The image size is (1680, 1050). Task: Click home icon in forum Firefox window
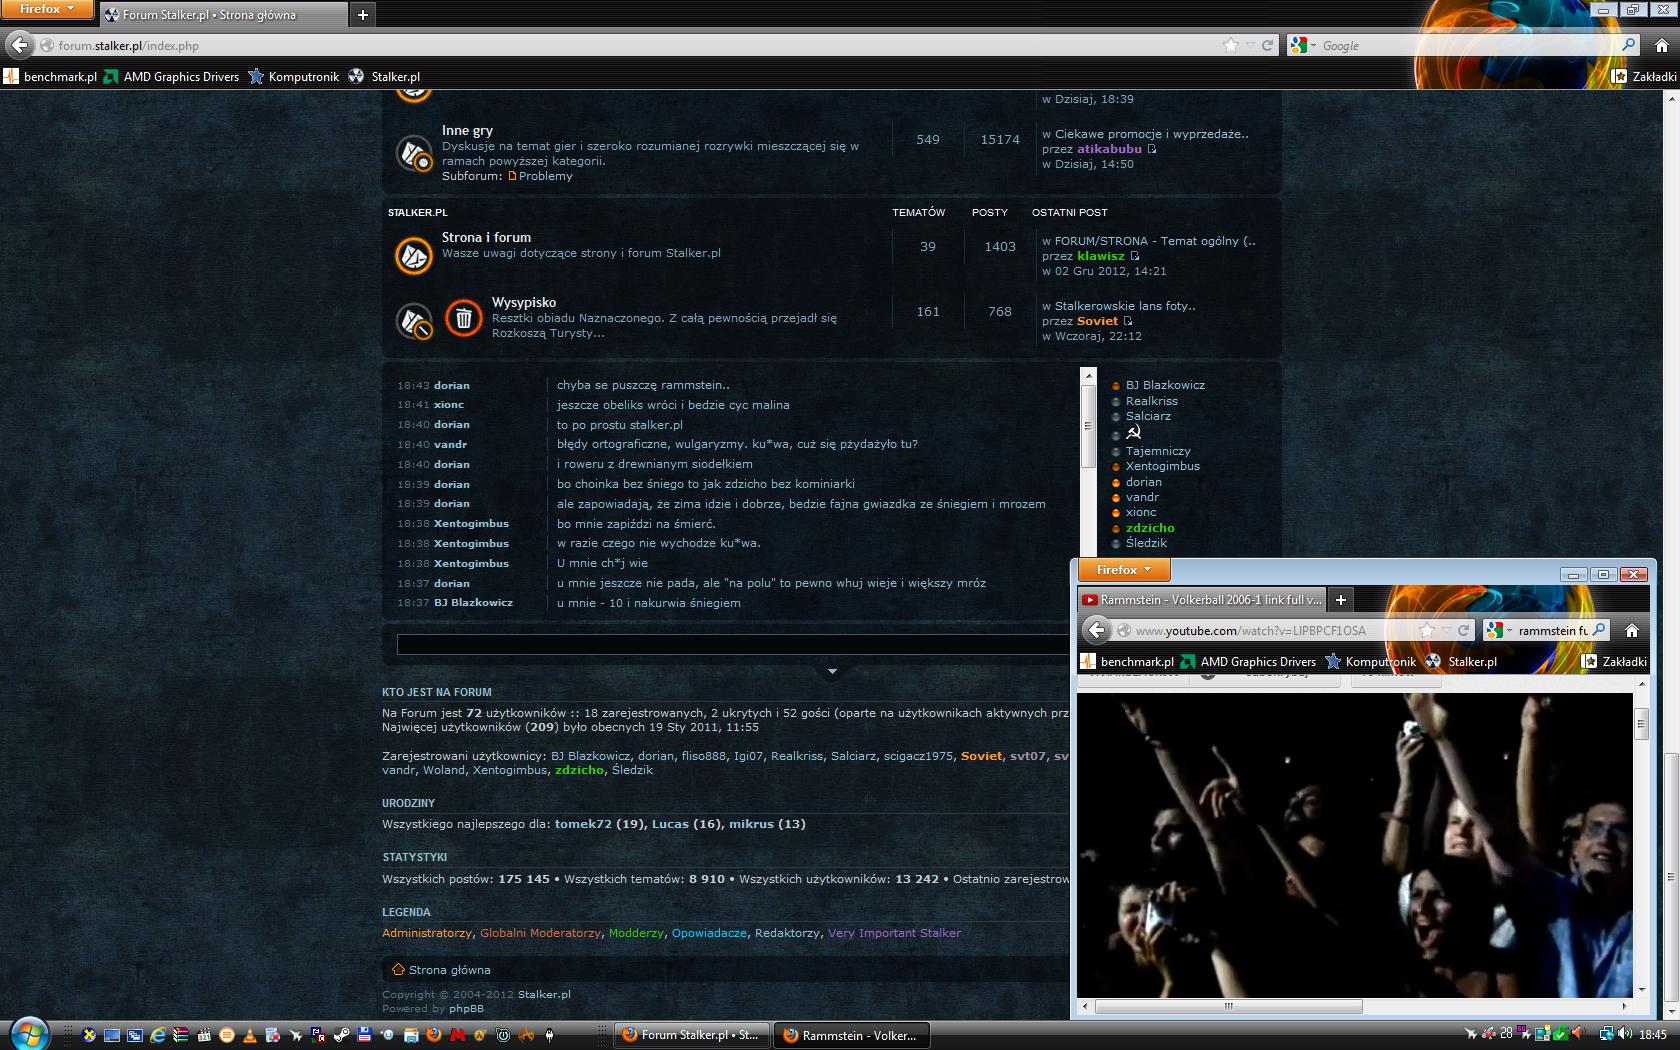pyautogui.click(x=1662, y=45)
